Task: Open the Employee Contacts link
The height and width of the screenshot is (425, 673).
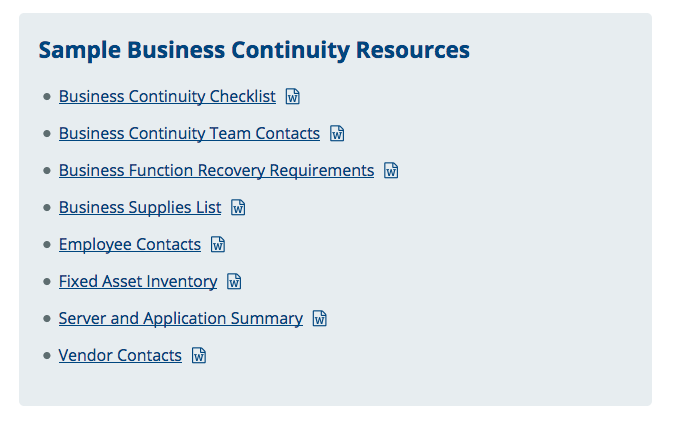Action: pyautogui.click(x=130, y=244)
